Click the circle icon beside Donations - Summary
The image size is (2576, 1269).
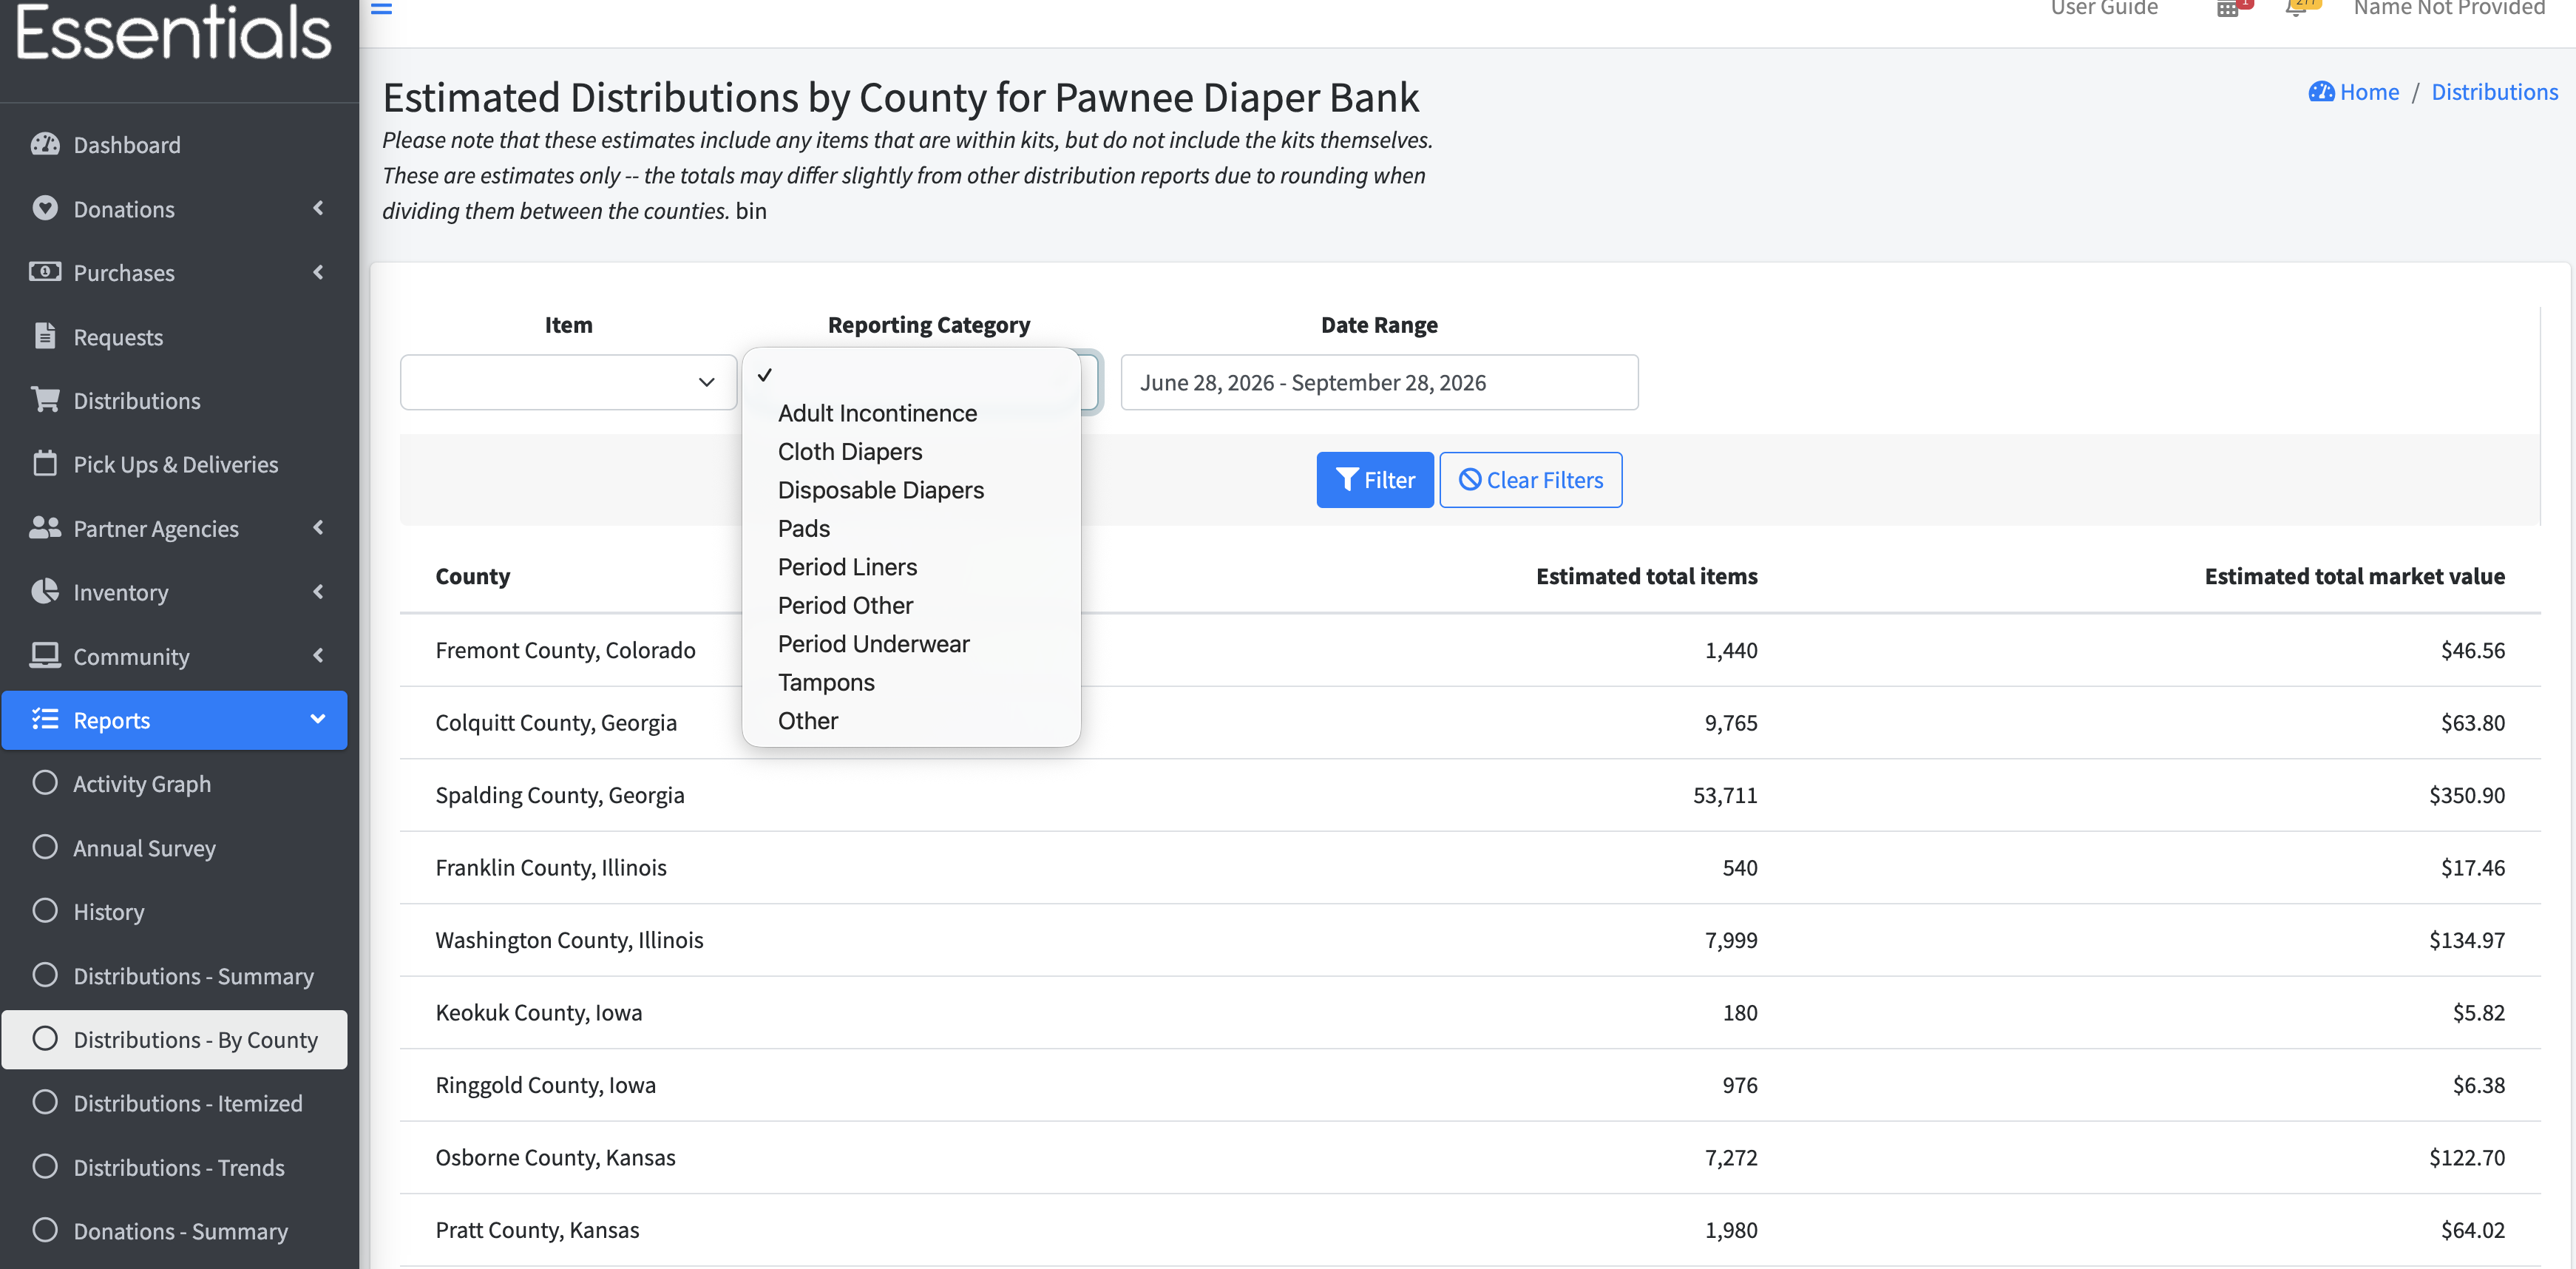(x=44, y=1230)
